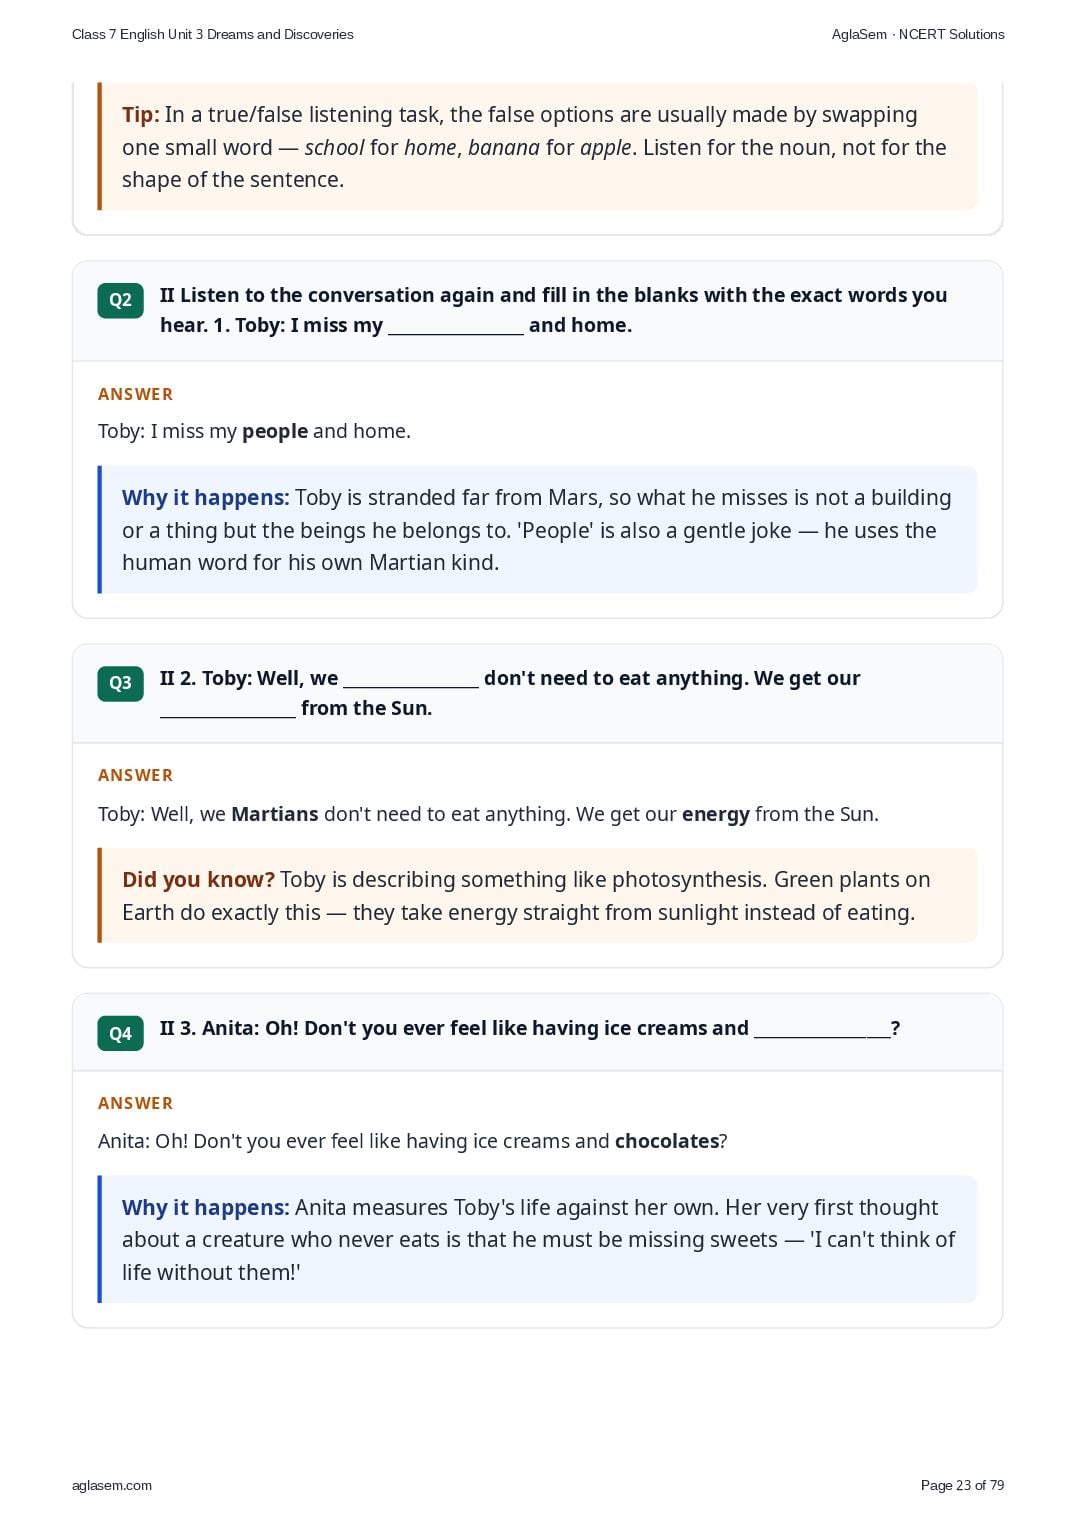Click the aglasem.com footer link
Image resolution: width=1076 pixels, height=1522 pixels.
click(112, 1485)
